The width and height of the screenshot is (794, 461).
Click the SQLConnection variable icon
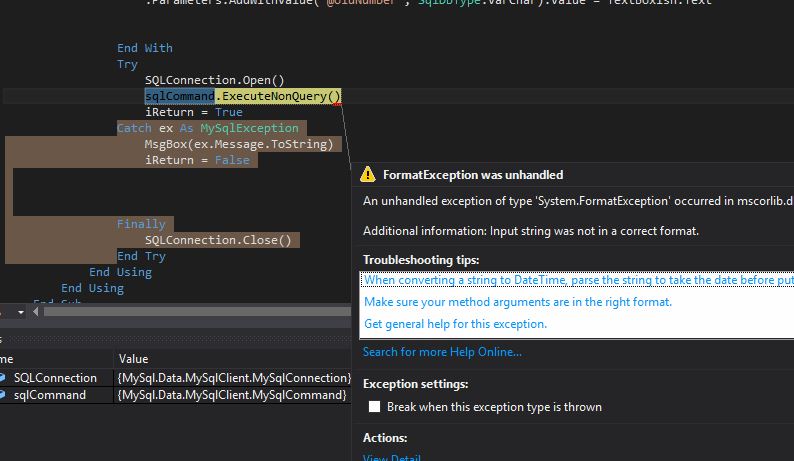pyautogui.click(x=3, y=377)
